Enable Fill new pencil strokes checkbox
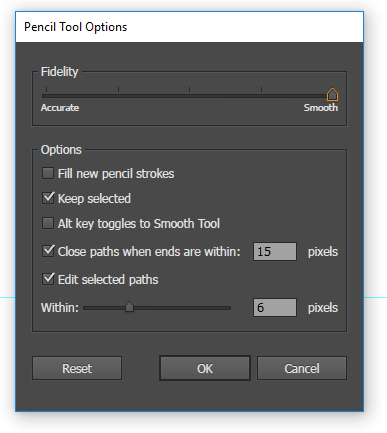 coord(48,173)
